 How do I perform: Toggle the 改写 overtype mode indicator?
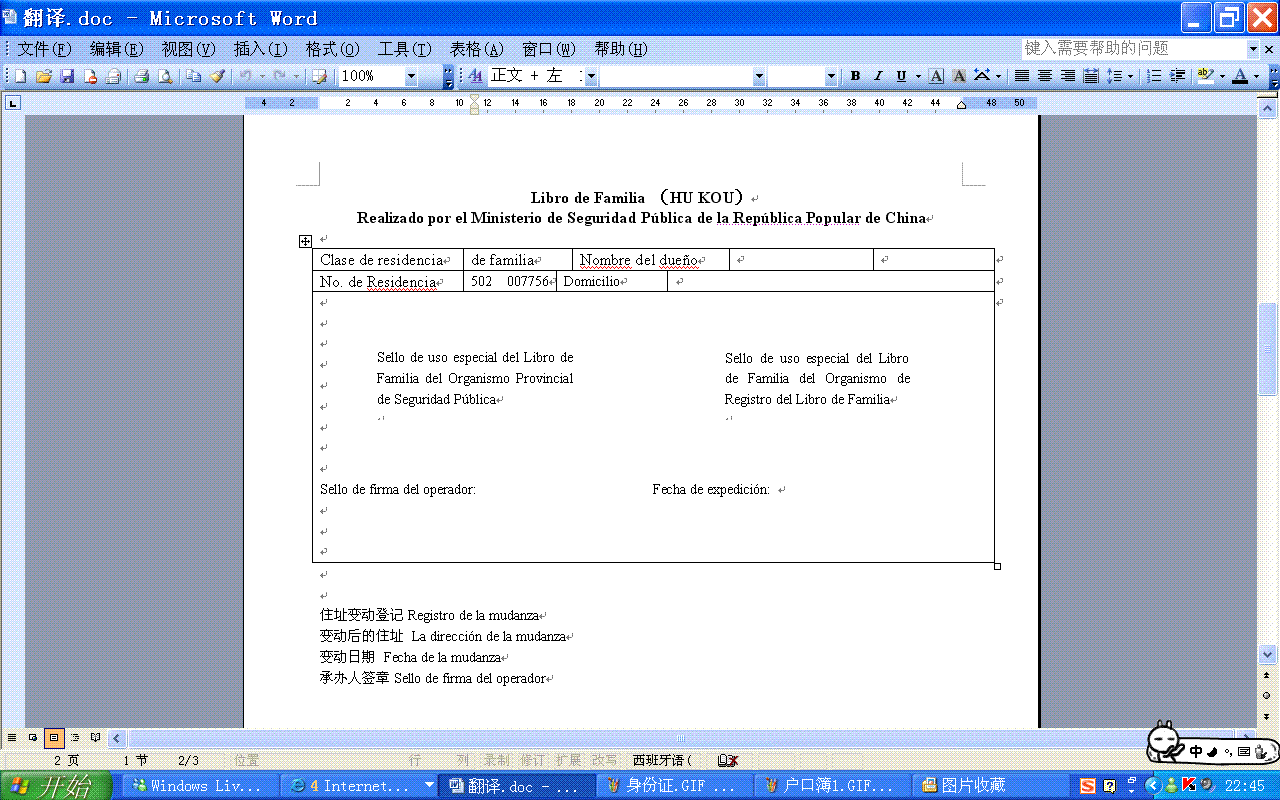point(604,761)
